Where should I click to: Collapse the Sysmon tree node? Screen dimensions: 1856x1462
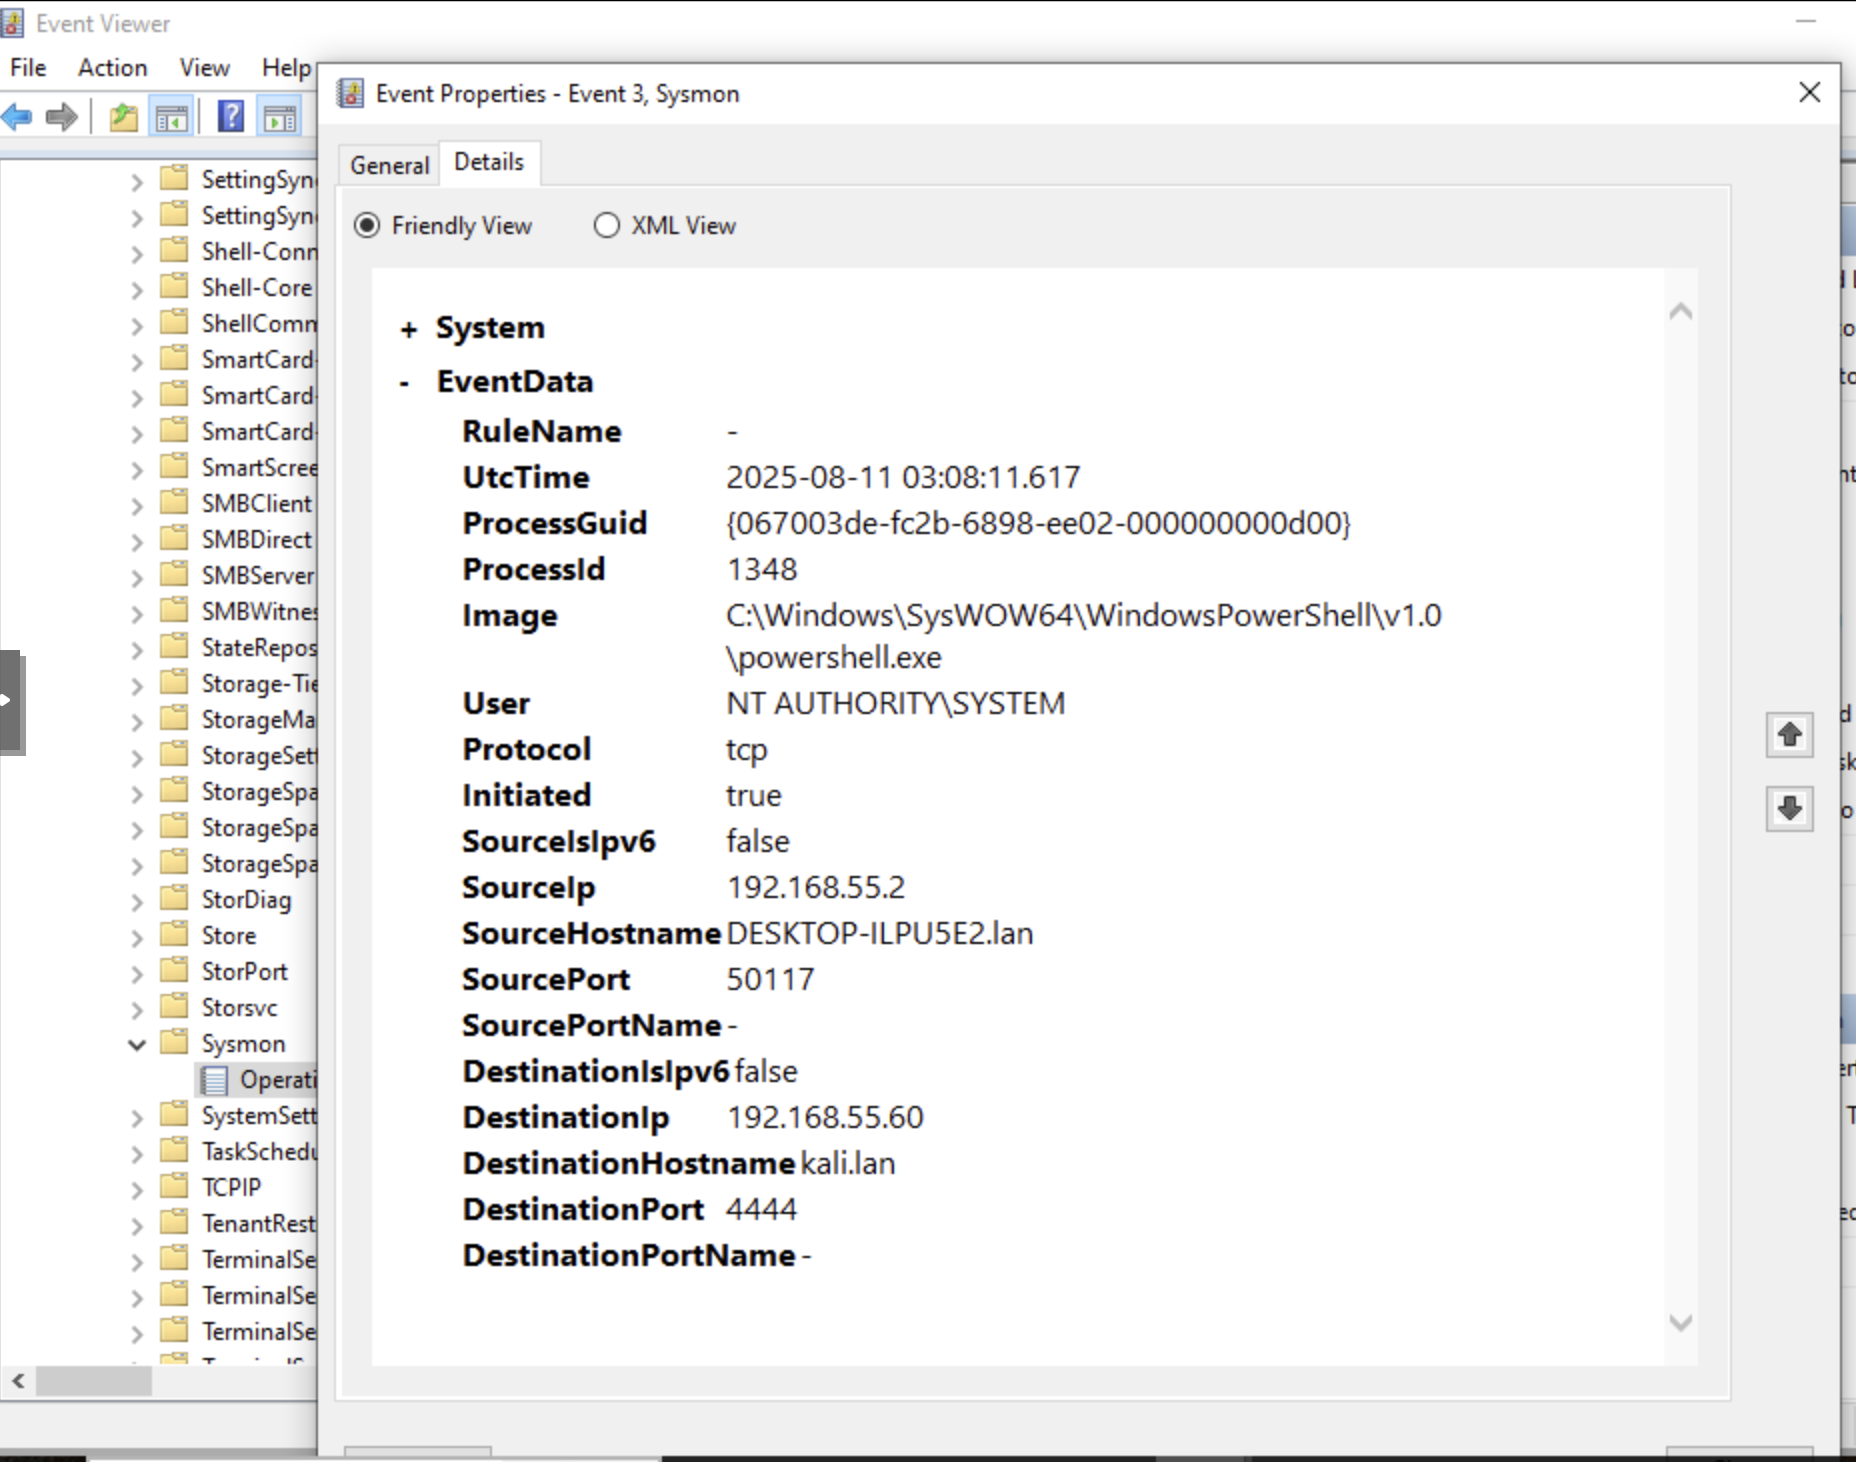click(x=137, y=1044)
